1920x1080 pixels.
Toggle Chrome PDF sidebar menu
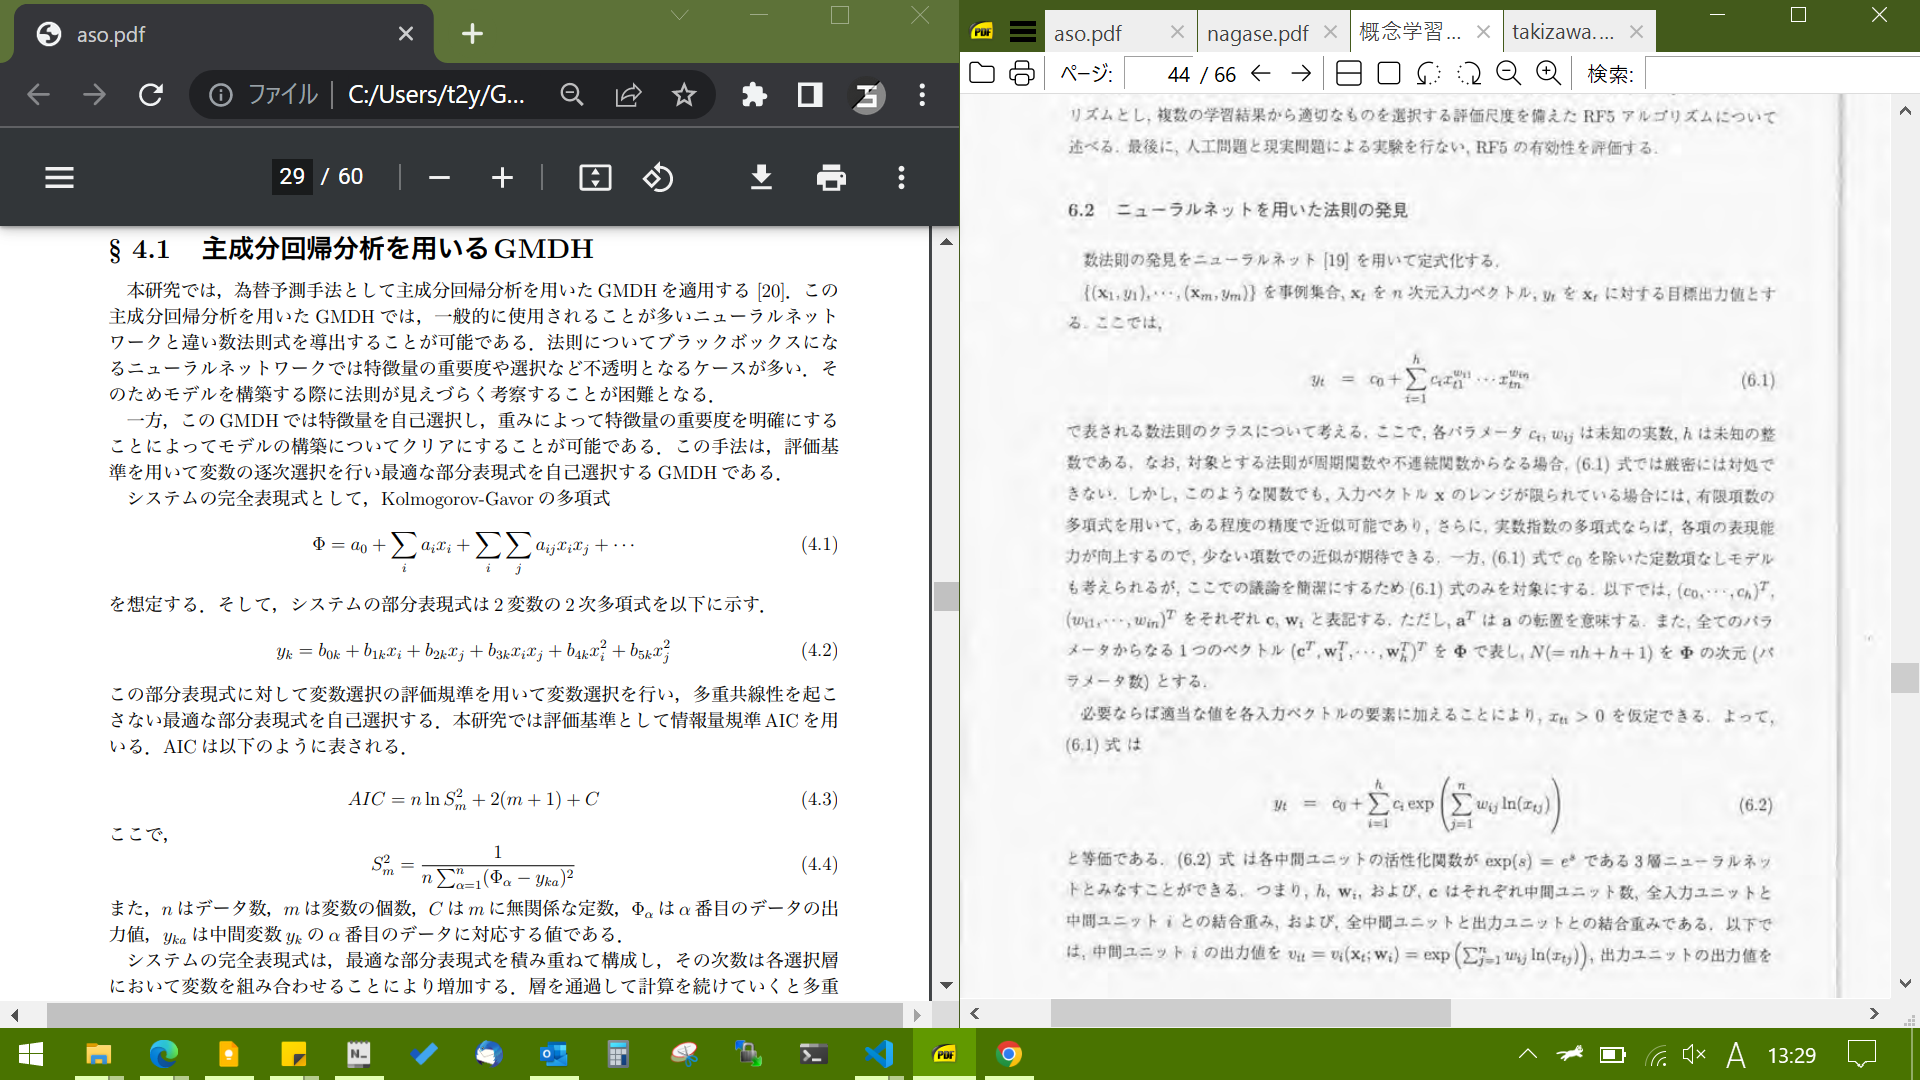[x=60, y=178]
